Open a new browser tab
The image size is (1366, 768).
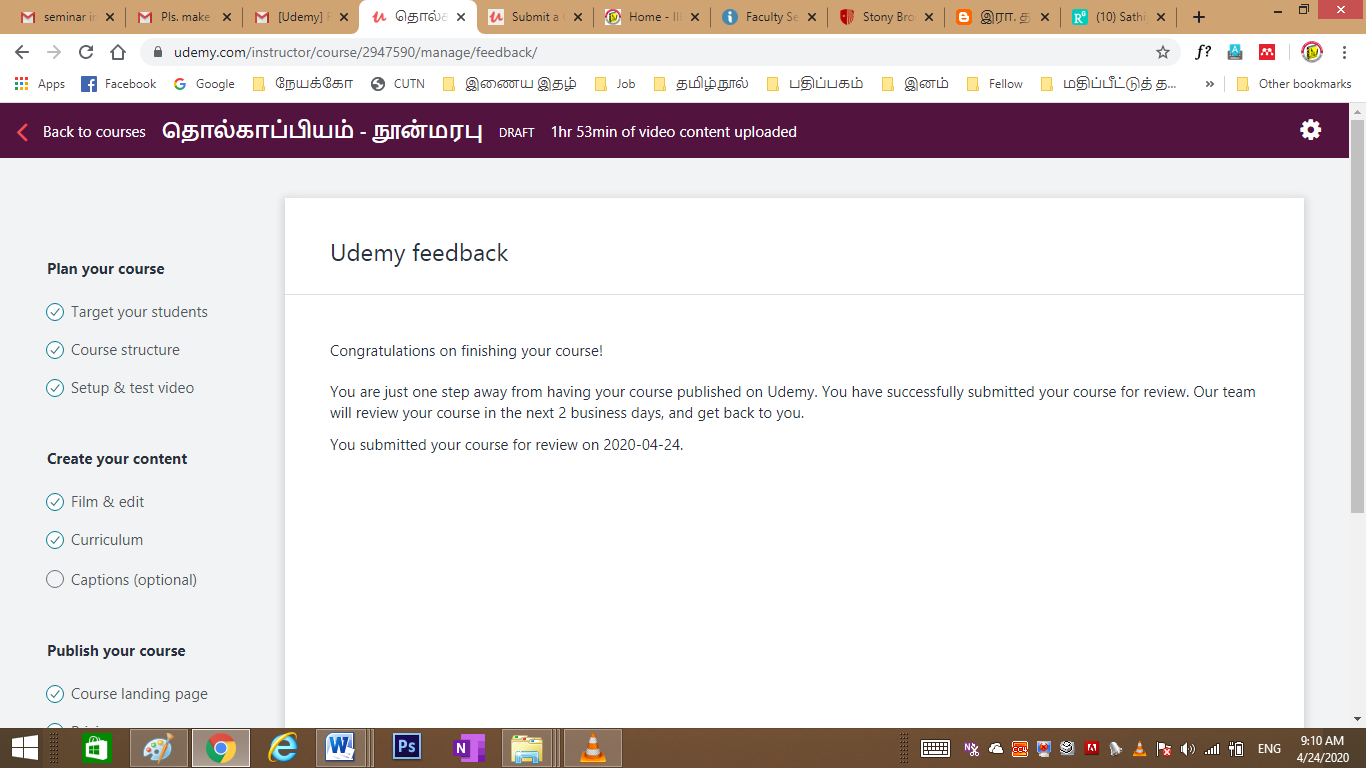click(1199, 17)
